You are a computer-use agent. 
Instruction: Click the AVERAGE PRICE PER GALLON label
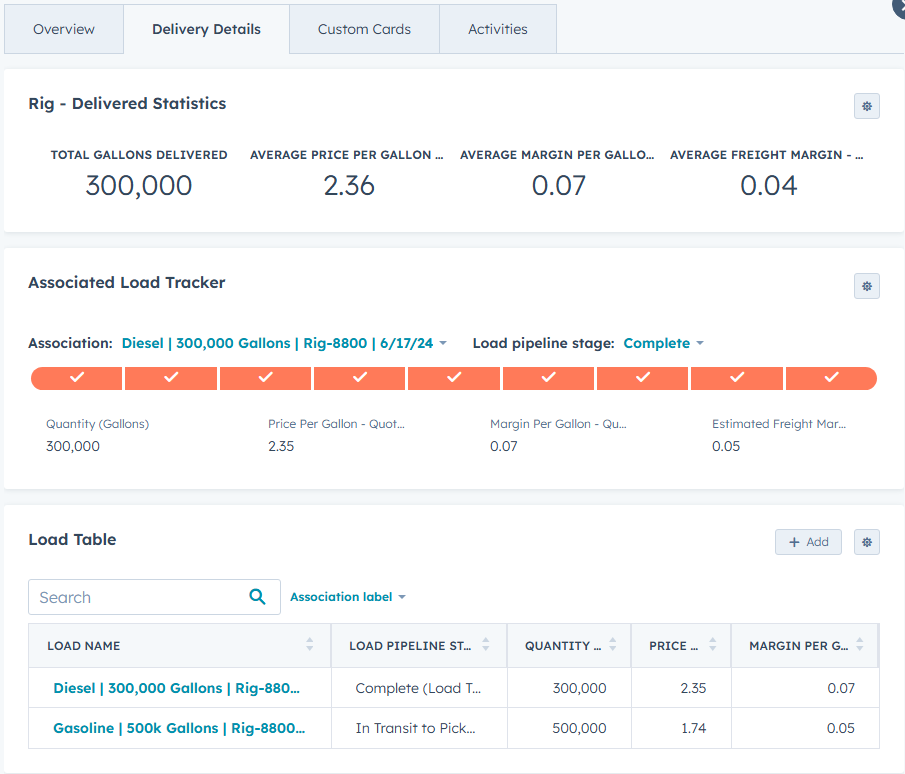click(x=346, y=155)
